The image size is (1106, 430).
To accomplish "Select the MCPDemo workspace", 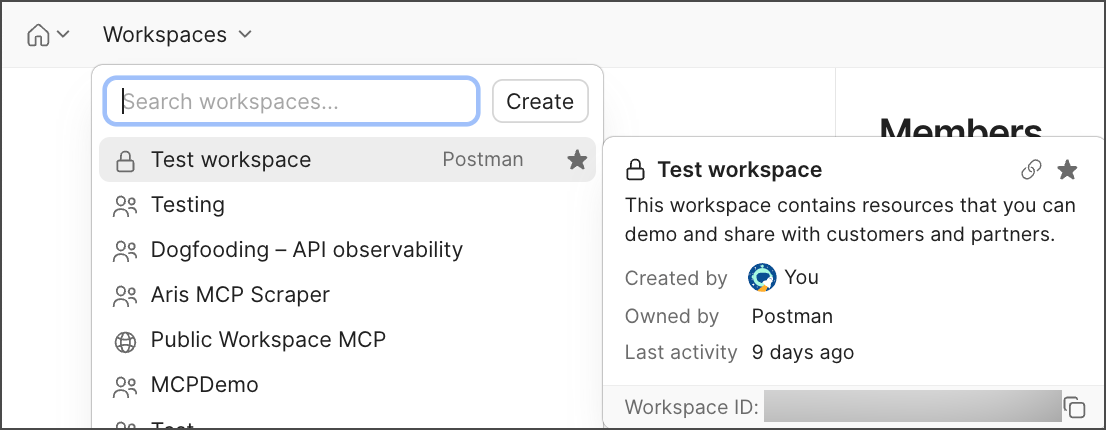I will [204, 385].
